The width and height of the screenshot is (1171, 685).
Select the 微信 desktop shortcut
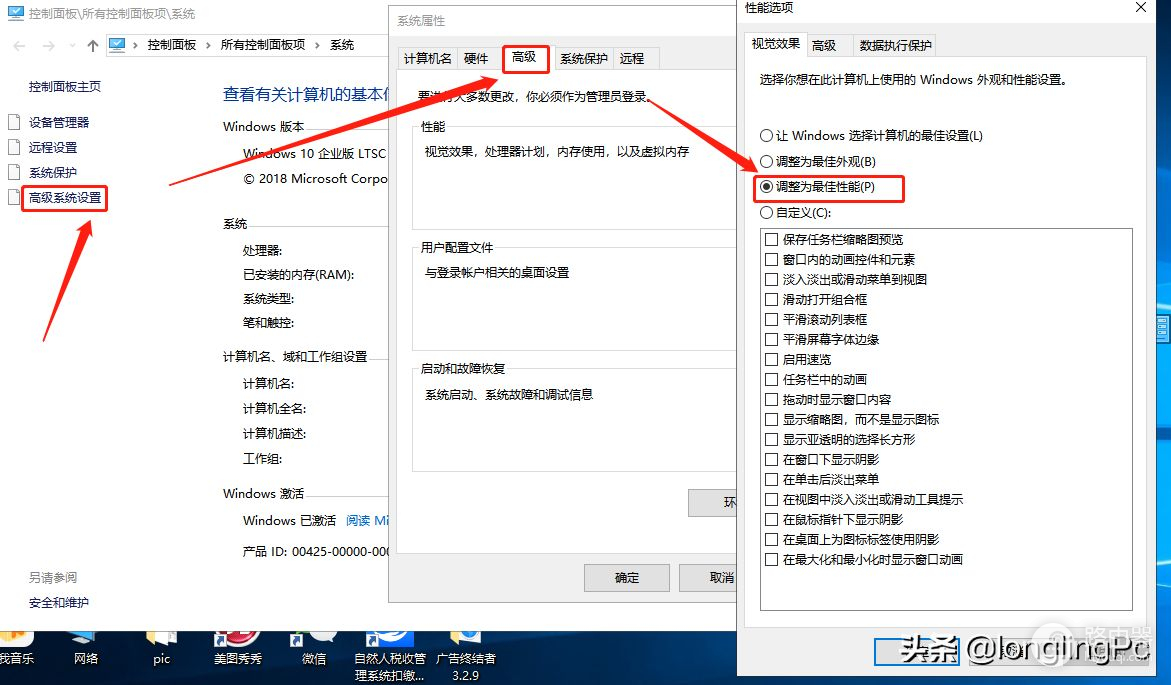coord(314,648)
